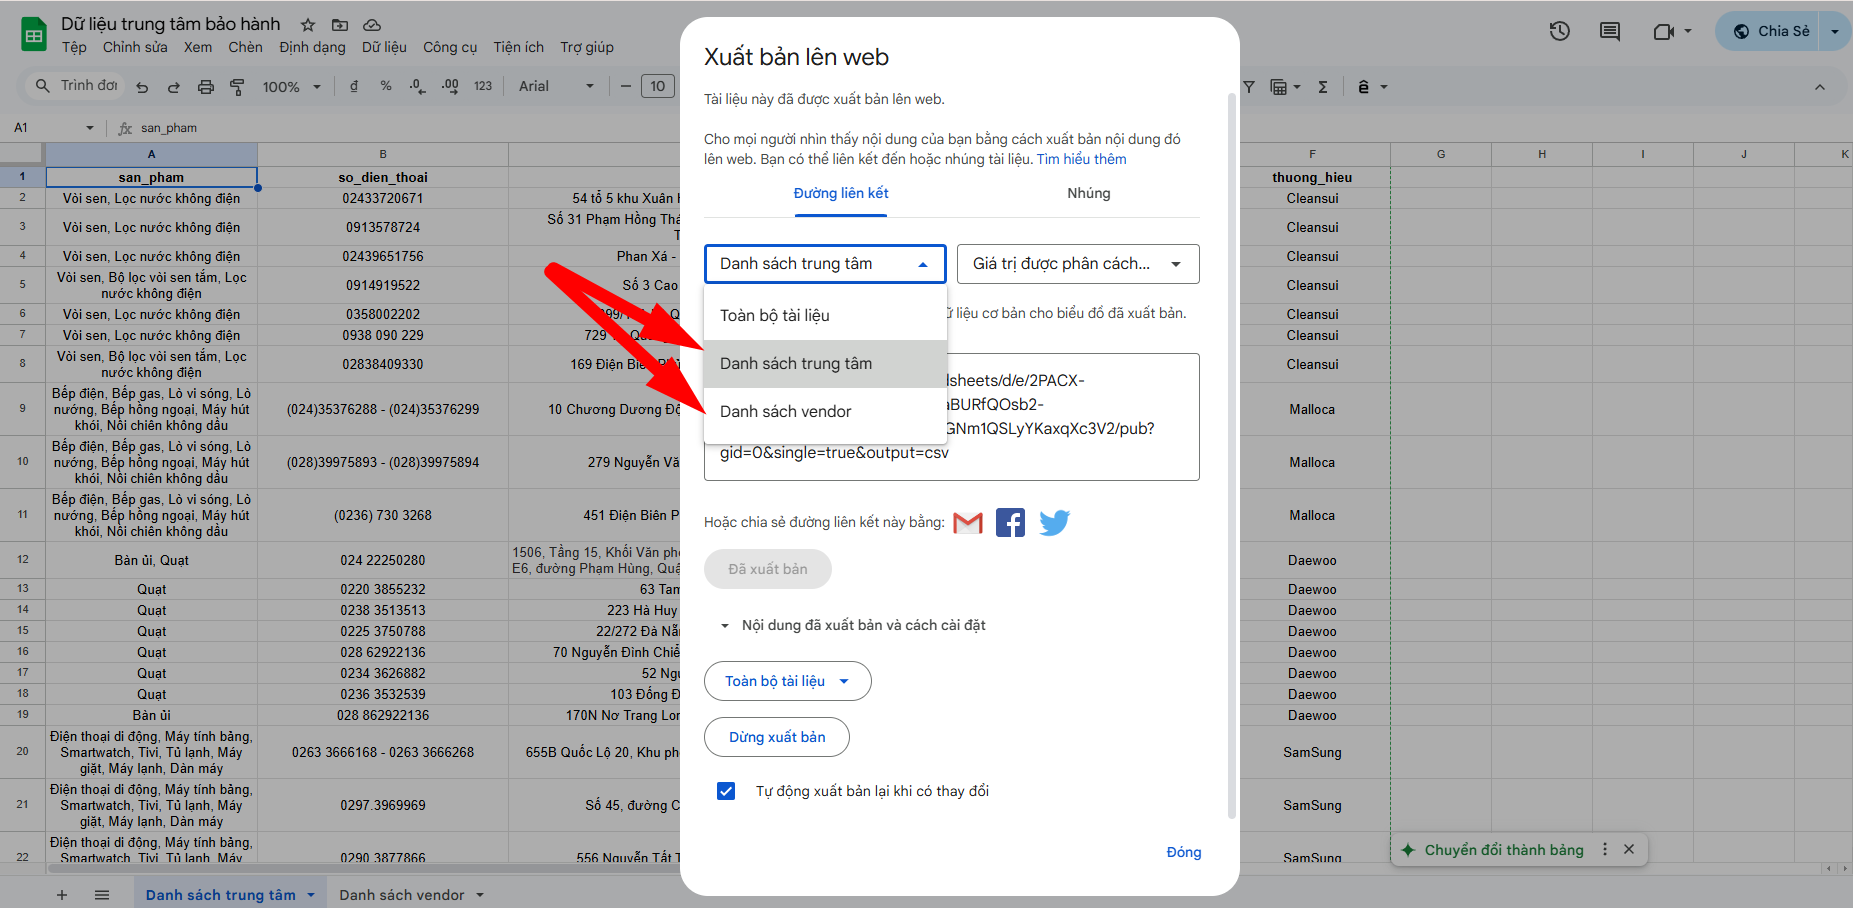Decrease decimal places
Viewport: 1853px width, 908px height.
(x=418, y=87)
